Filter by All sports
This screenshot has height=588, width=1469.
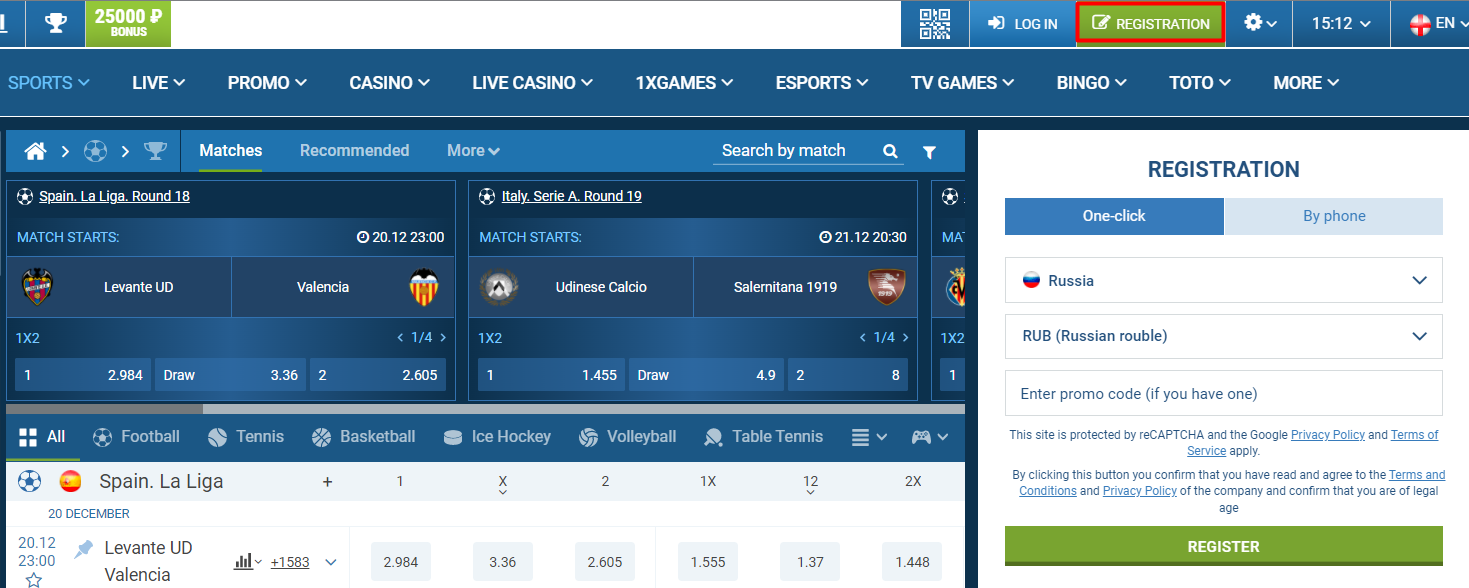pos(43,437)
